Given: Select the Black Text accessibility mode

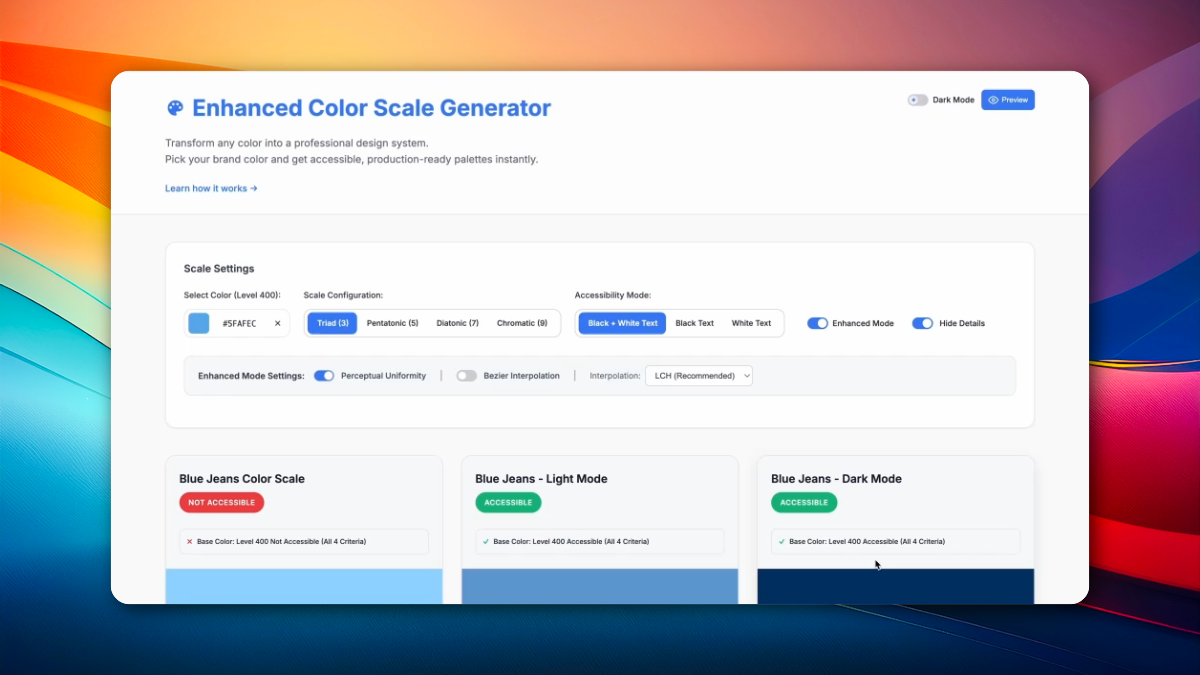Looking at the screenshot, I should click(x=695, y=323).
